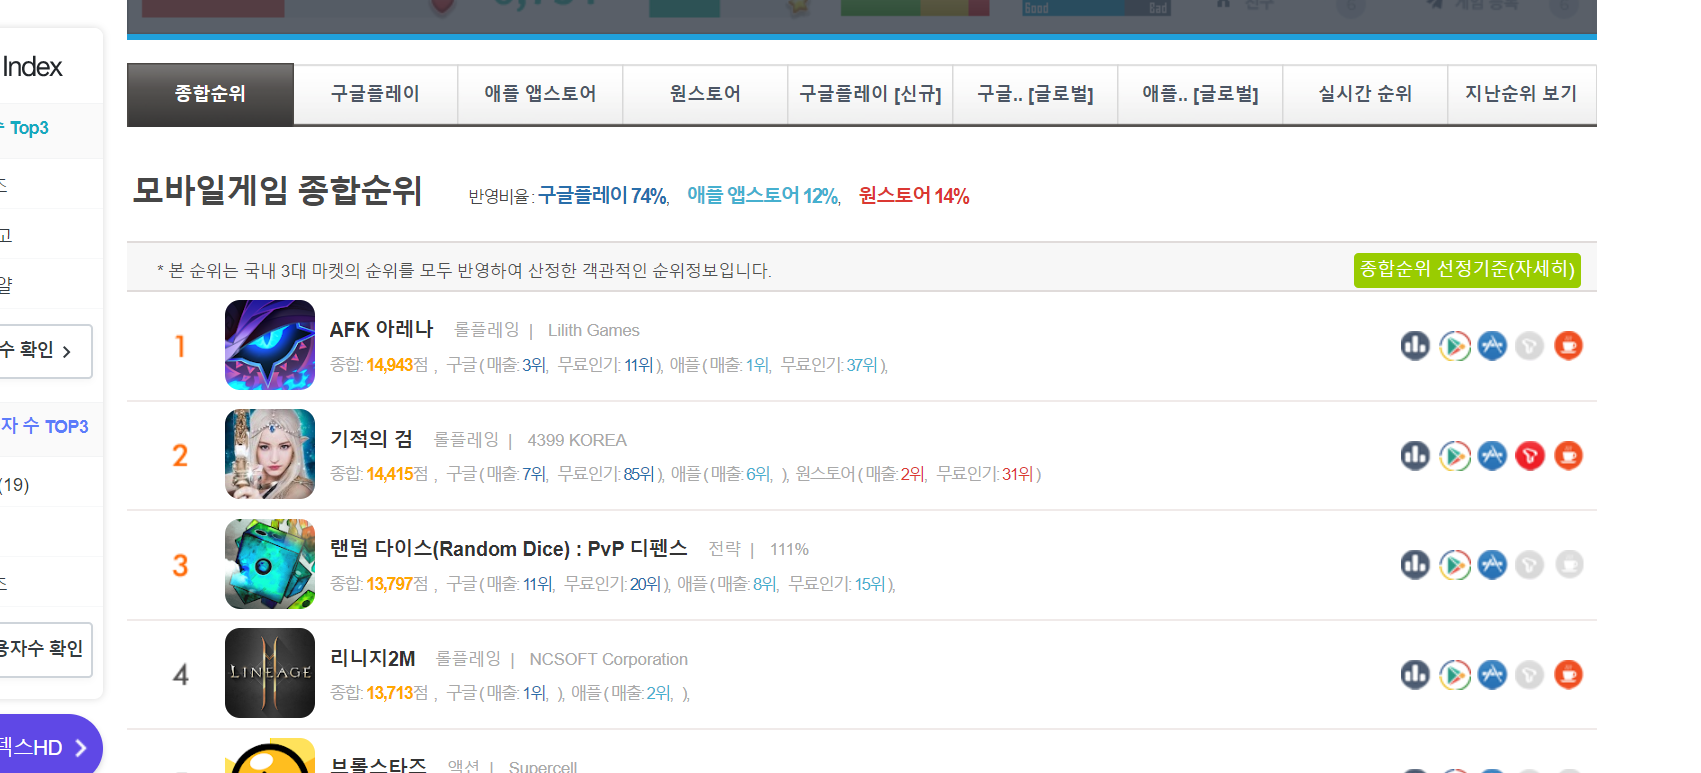Image resolution: width=1701 pixels, height=773 pixels.
Task: Select the 종합순위 tab
Action: click(x=210, y=94)
